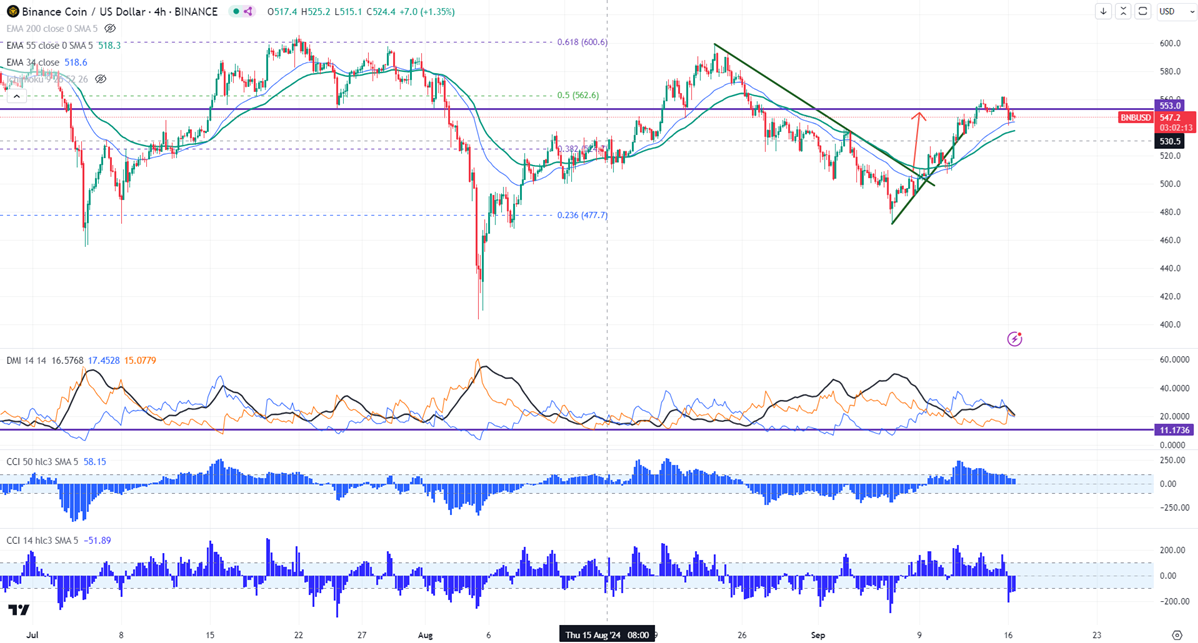Collapse the indicator legend with chevron
The height and width of the screenshot is (643, 1198).
(17, 96)
